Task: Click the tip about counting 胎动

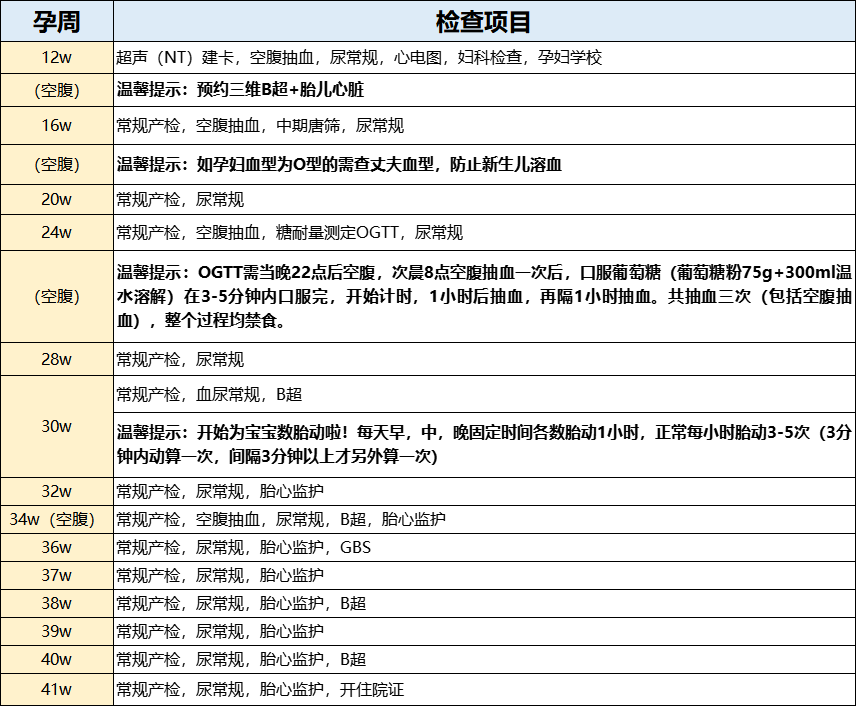Action: point(484,444)
